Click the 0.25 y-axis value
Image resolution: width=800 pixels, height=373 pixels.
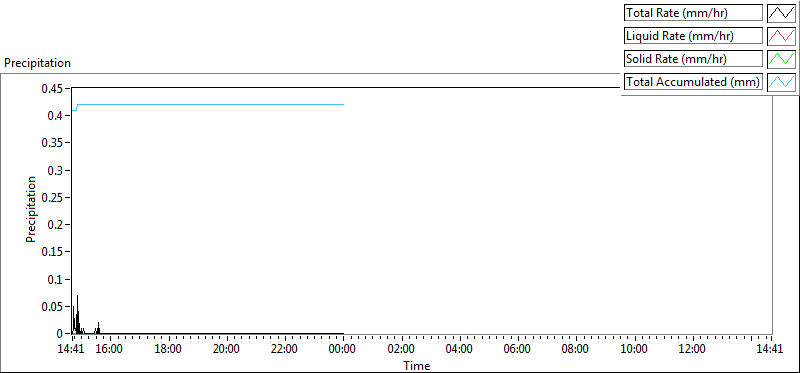pos(53,197)
